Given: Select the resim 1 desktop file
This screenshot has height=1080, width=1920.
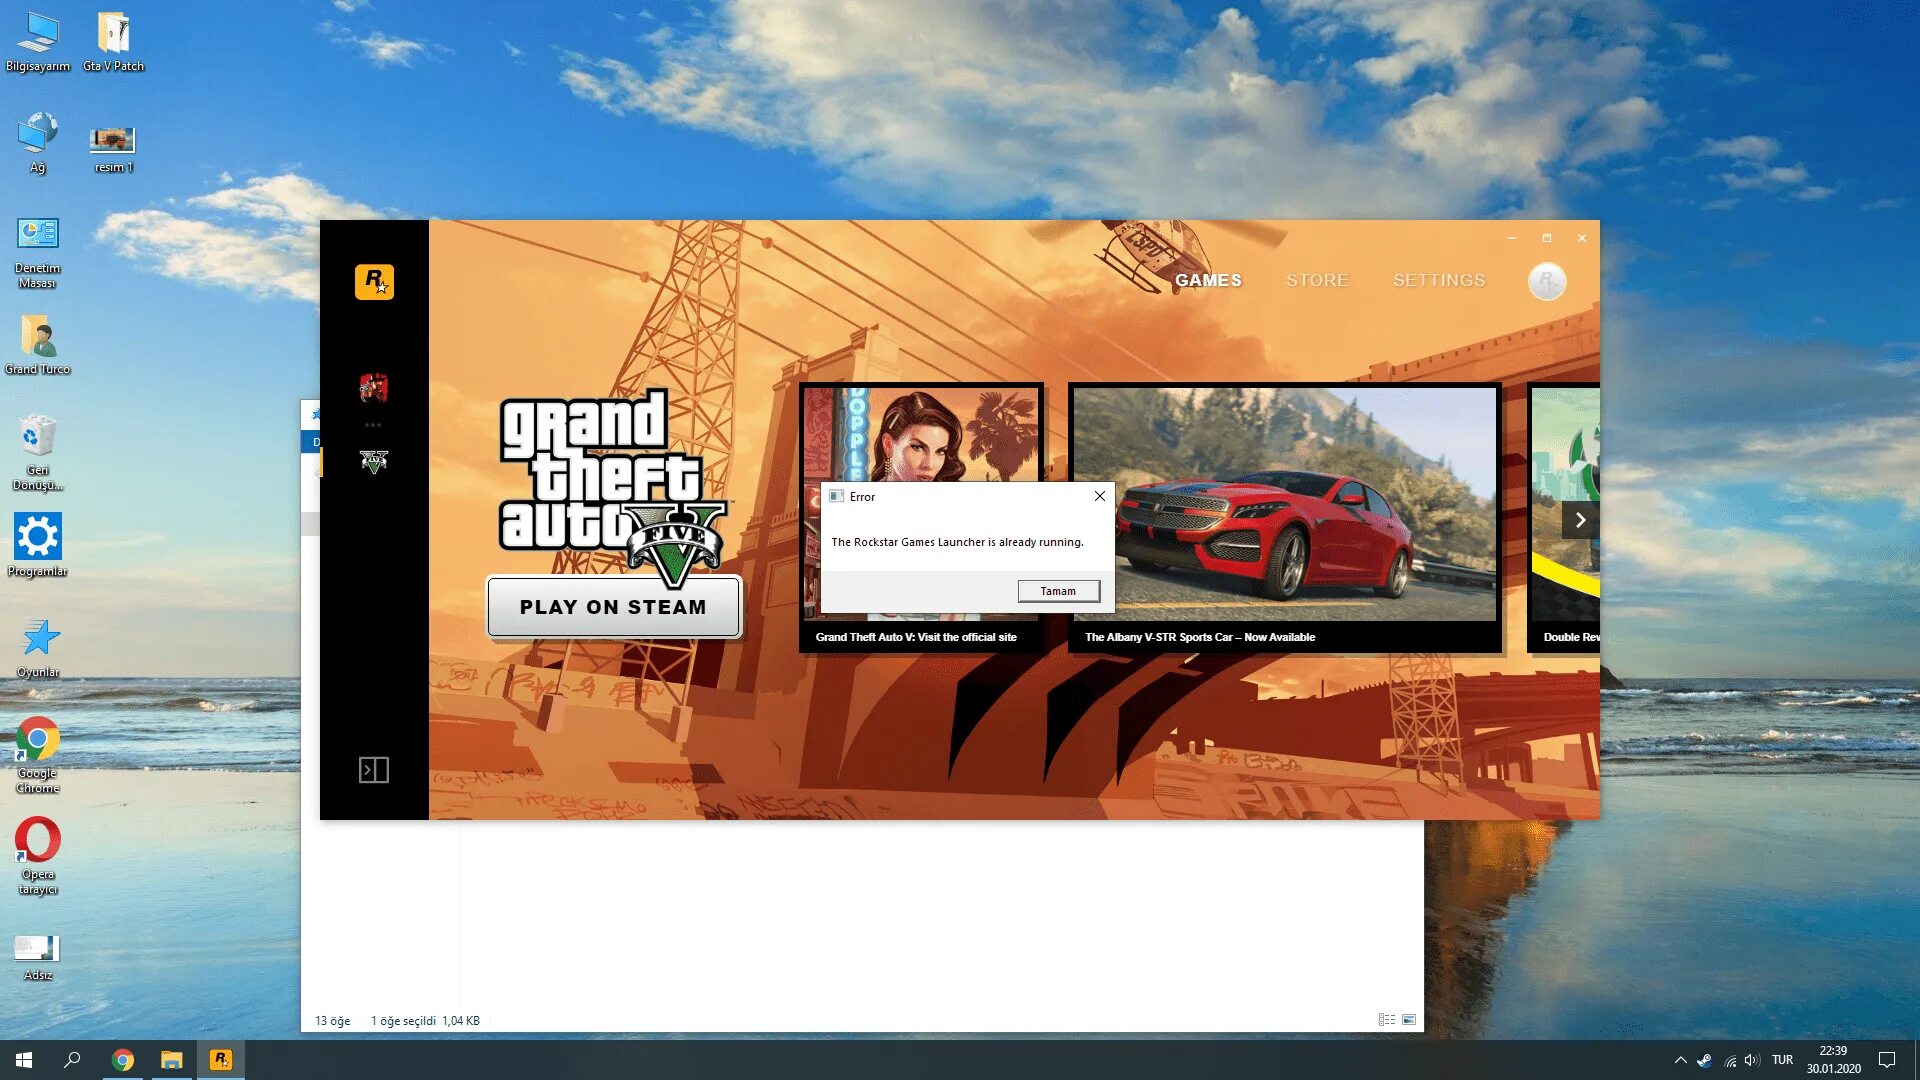Looking at the screenshot, I should pyautogui.click(x=113, y=149).
